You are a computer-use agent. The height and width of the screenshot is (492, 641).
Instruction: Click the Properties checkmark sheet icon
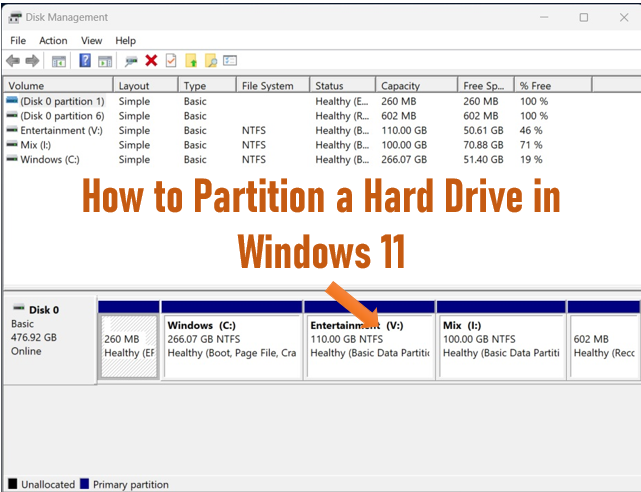171,62
